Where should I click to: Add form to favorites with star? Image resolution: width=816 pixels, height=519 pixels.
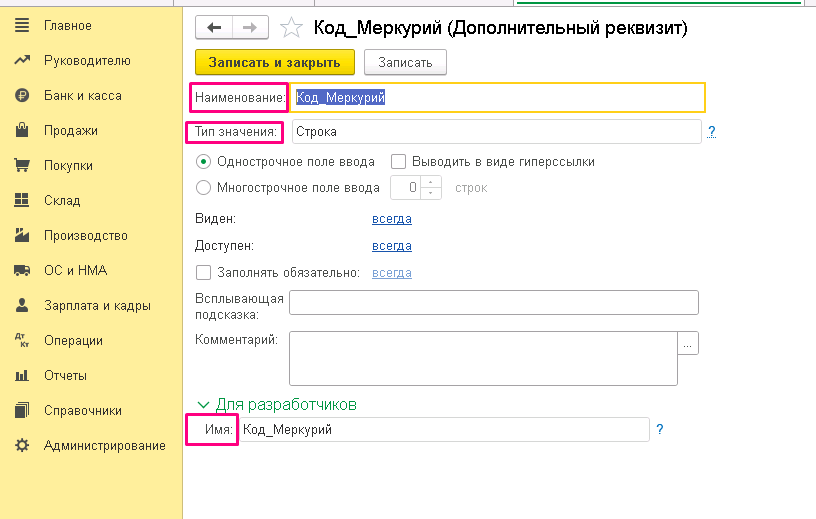pyautogui.click(x=291, y=28)
